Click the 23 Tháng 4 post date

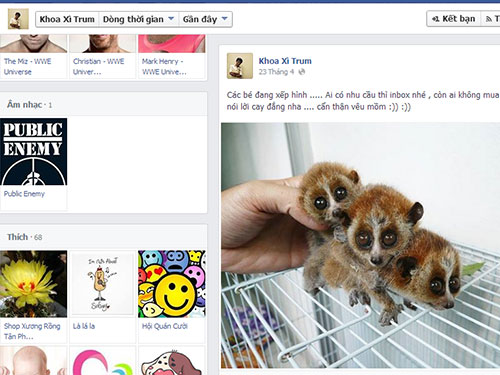tap(276, 72)
